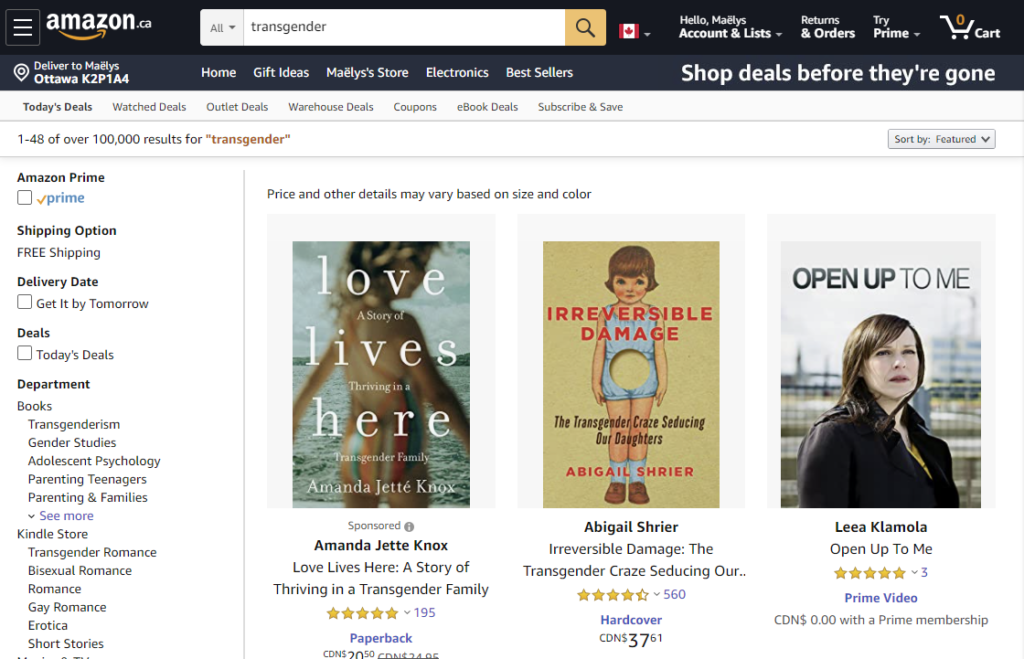This screenshot has width=1024, height=659.
Task: Click the search field containing transgender
Action: 404,27
